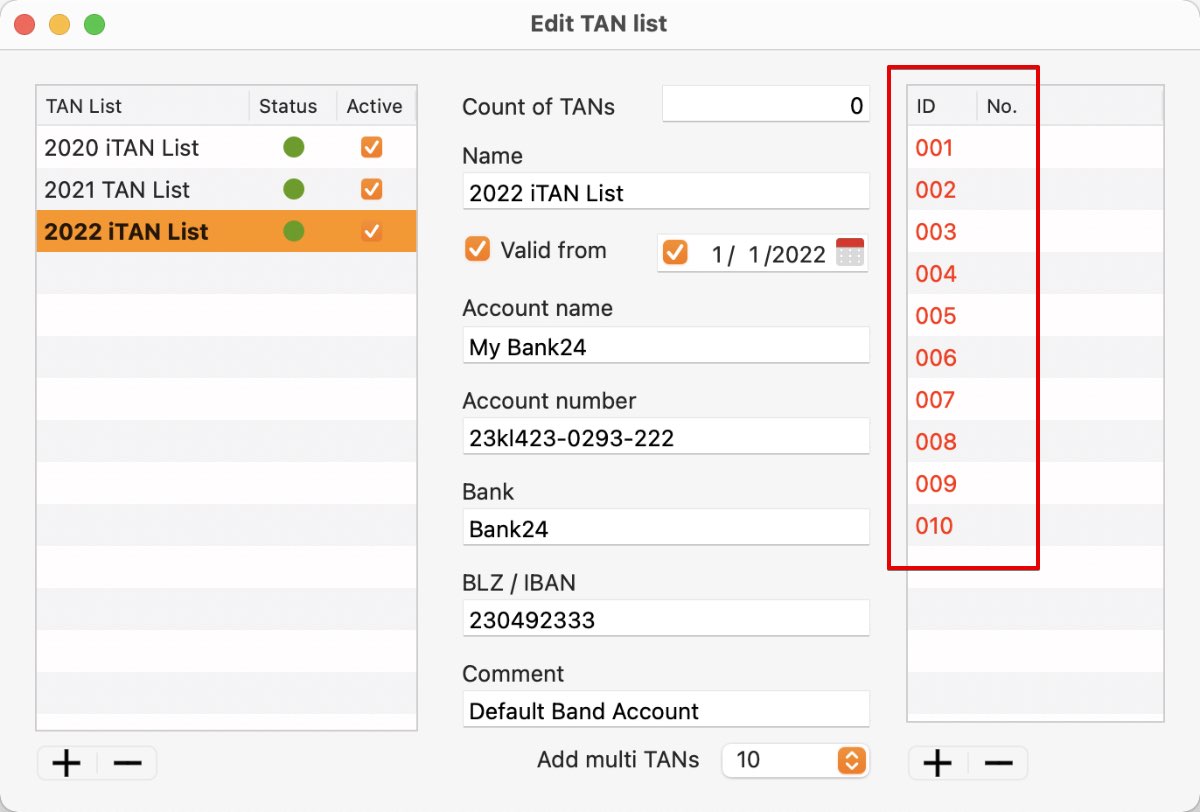The image size is (1200, 812).
Task: Minimize the Edit TAN list window
Action: pos(59,24)
